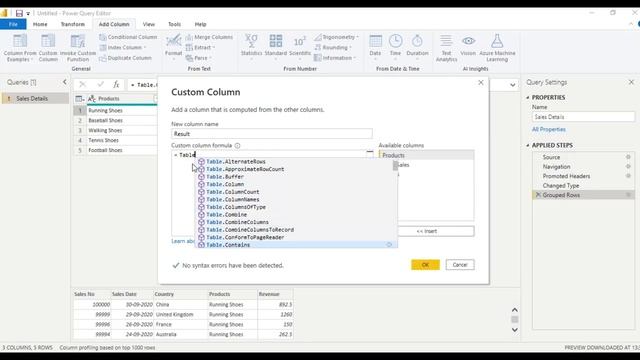Open All Properties link

tap(549, 129)
